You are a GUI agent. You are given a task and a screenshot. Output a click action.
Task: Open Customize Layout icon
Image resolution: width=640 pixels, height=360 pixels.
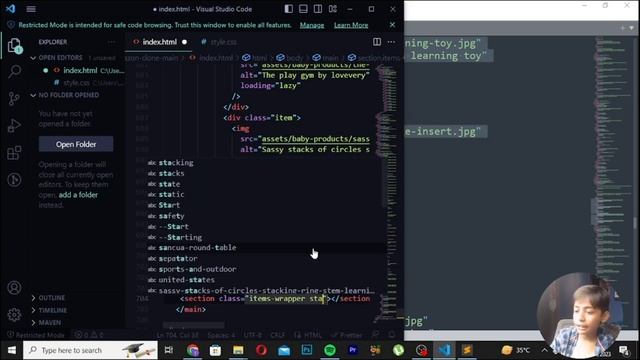tap(333, 9)
